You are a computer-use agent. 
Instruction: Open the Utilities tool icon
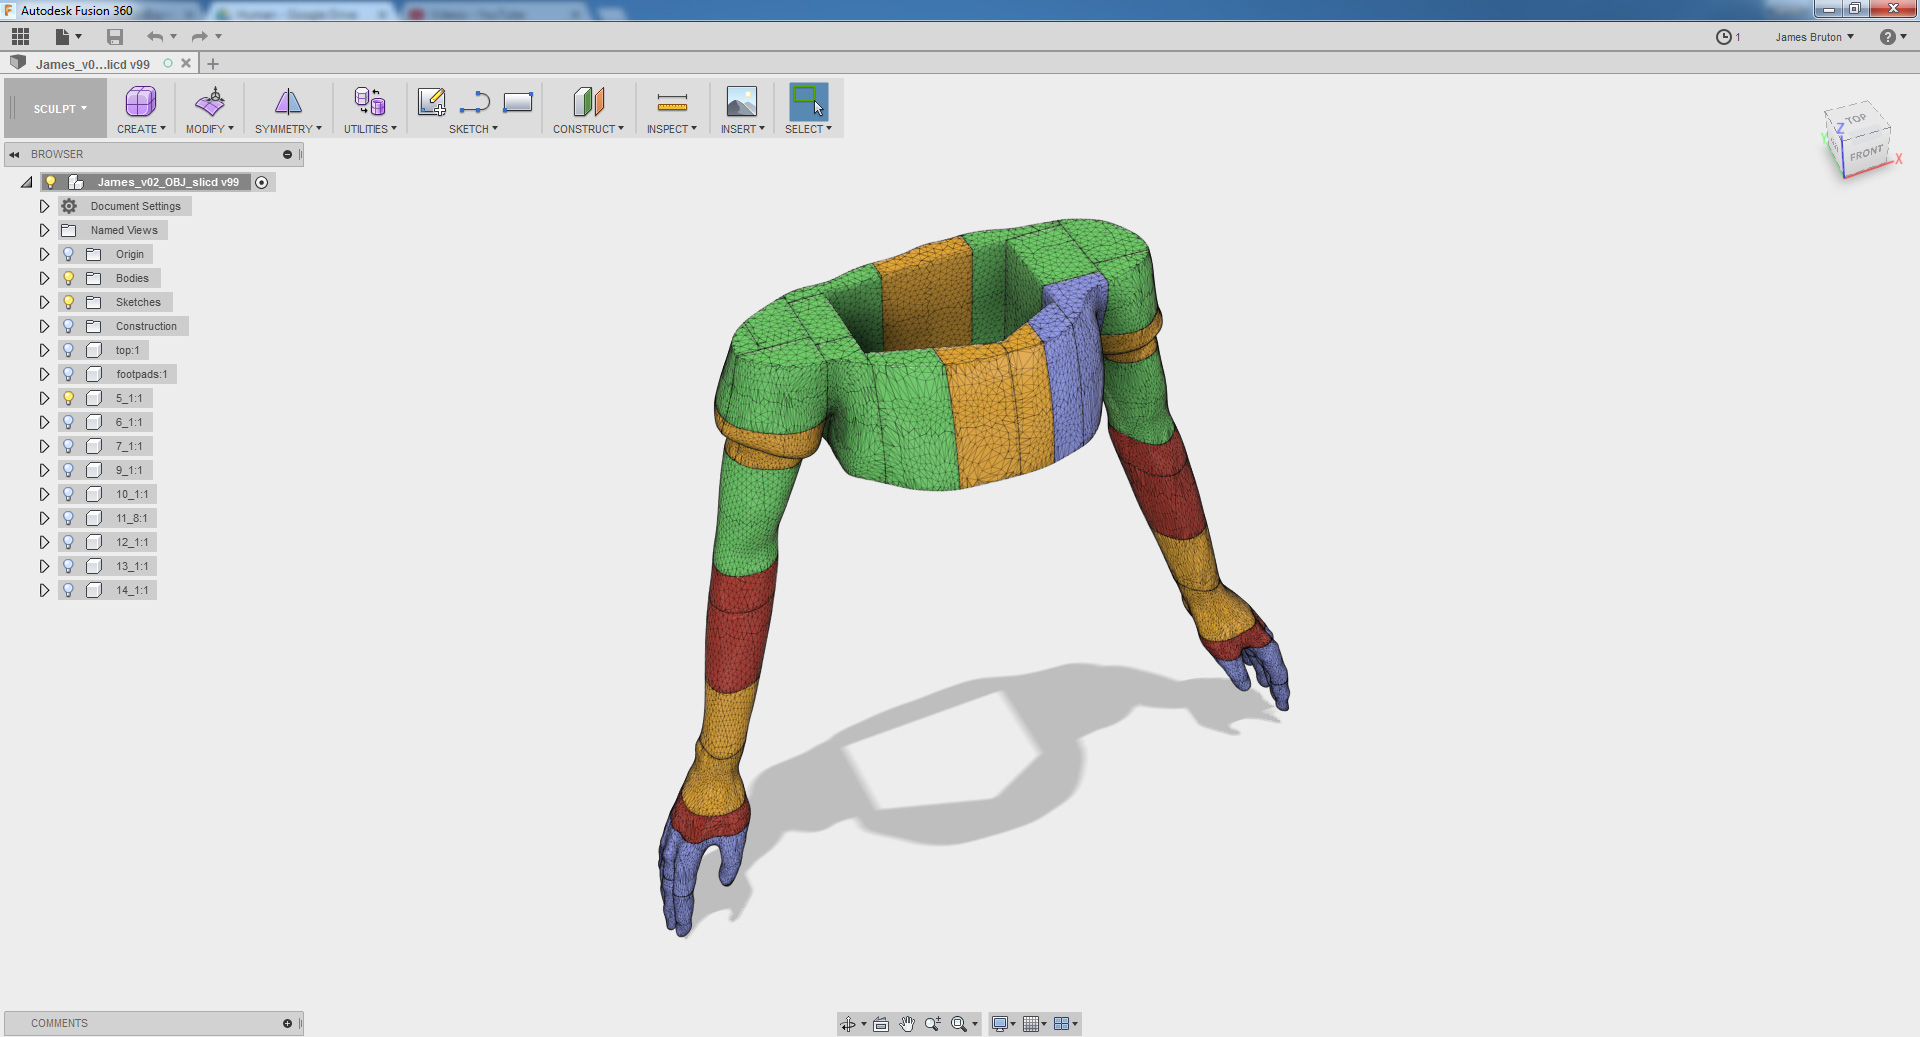pos(369,102)
